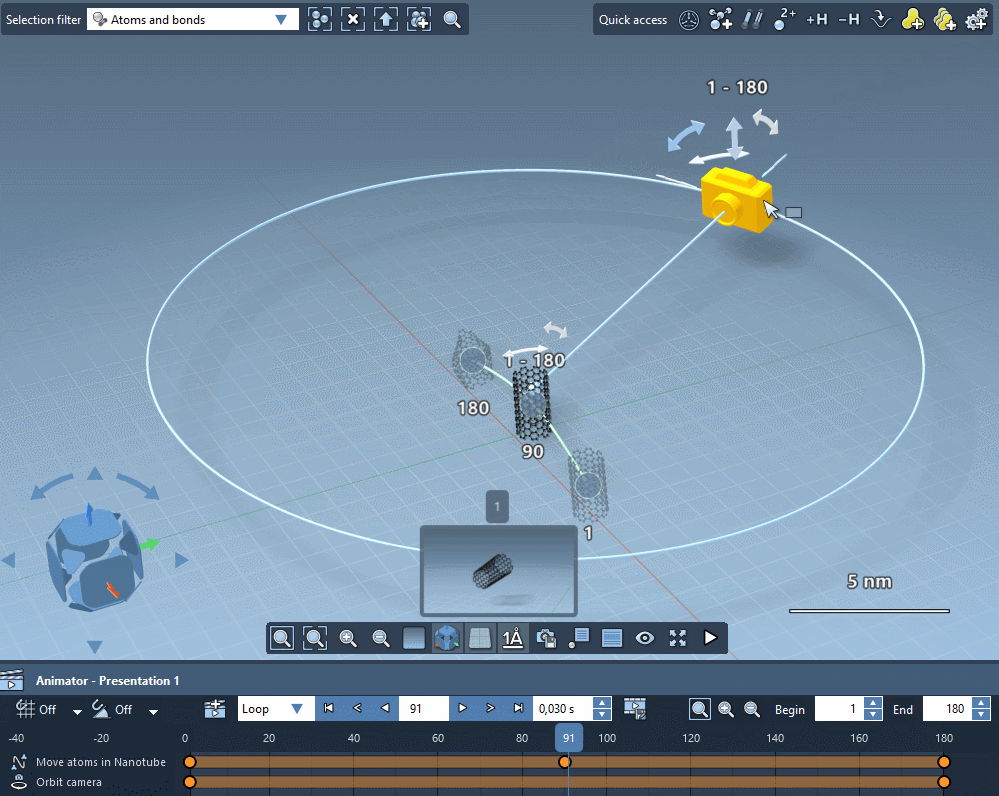Toggle the grid display button
Image resolution: width=999 pixels, height=796 pixels.
click(x=480, y=637)
